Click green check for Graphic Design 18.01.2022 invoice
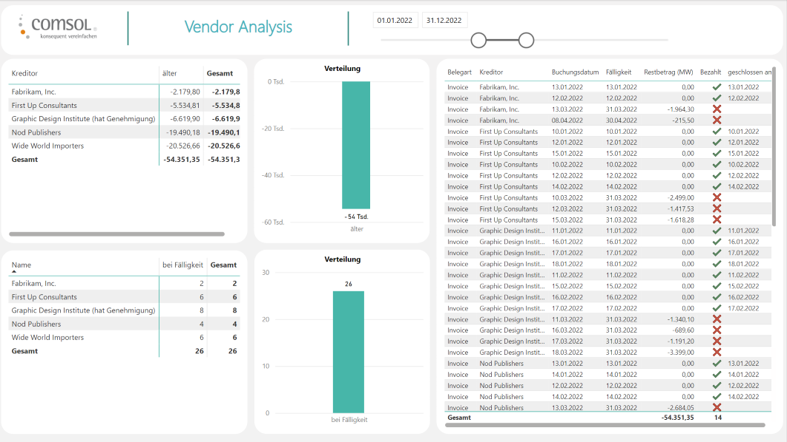 coord(717,264)
